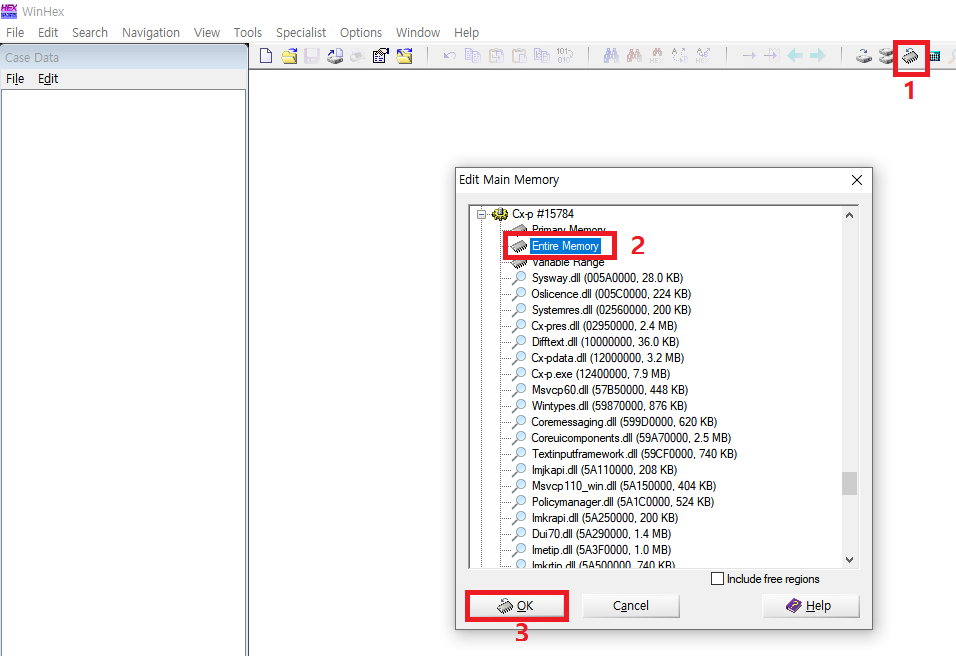Enable the Include free regions checkbox

[718, 579]
